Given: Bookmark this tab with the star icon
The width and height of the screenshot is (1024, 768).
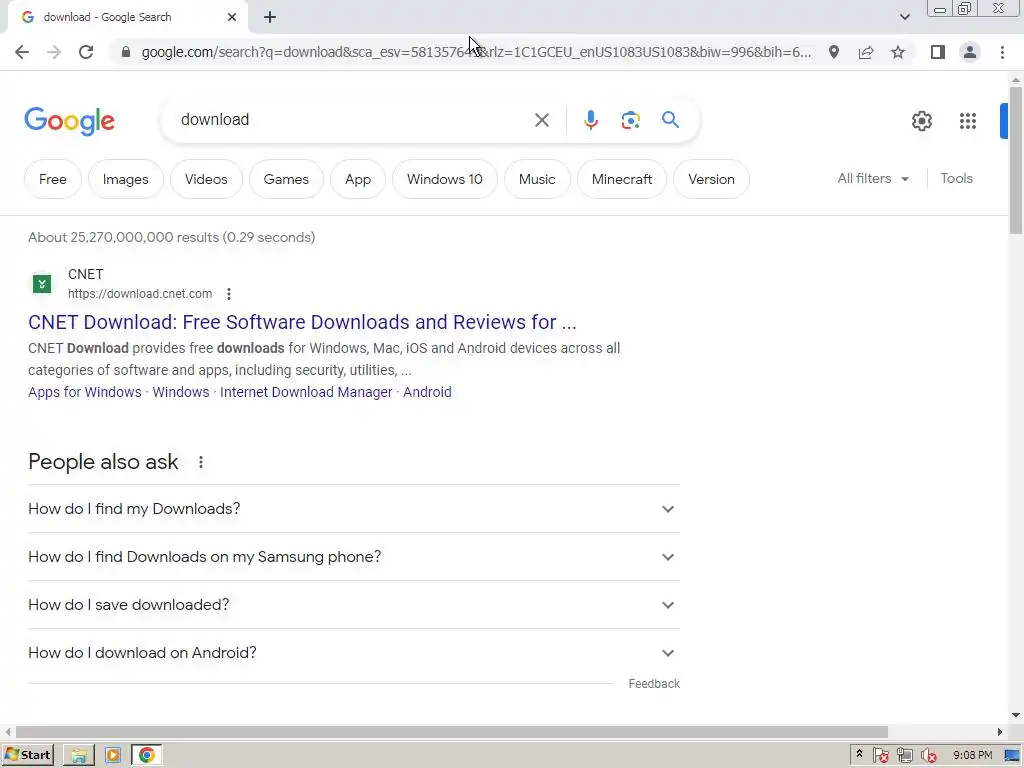Looking at the screenshot, I should [898, 52].
